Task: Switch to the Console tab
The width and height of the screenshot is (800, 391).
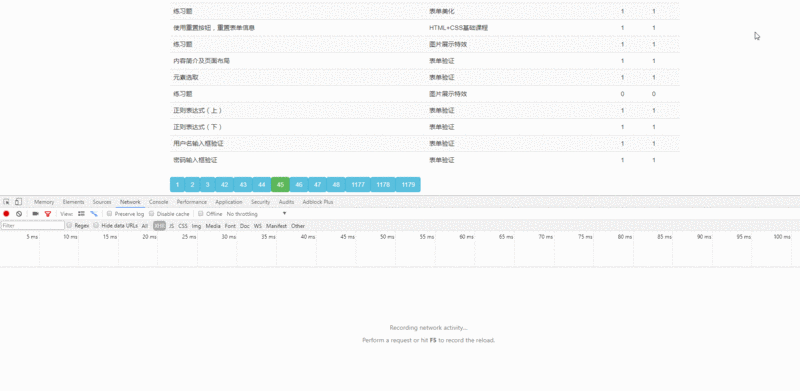Action: [x=159, y=202]
